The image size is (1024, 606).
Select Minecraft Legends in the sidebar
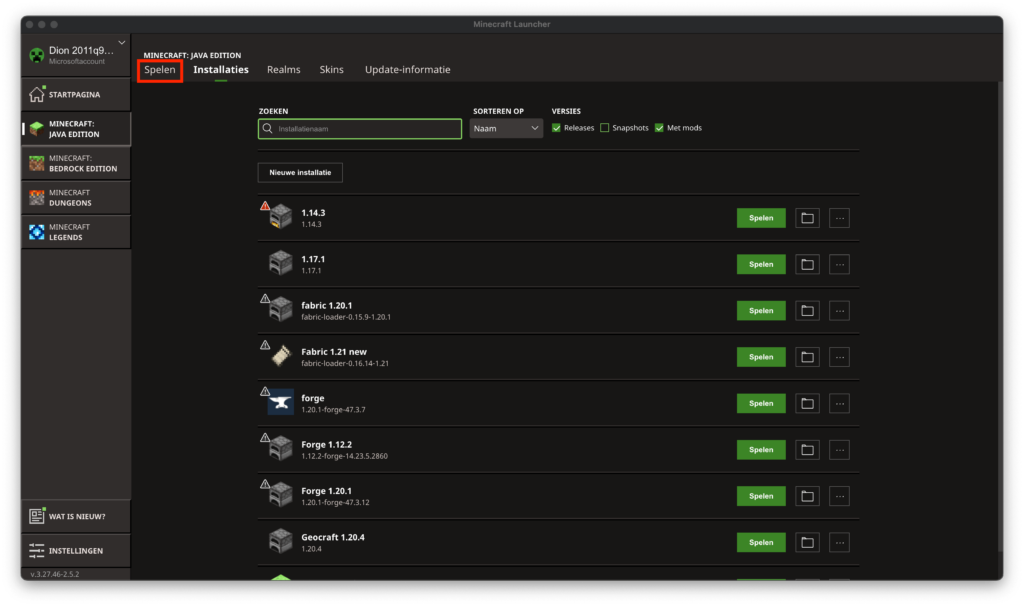(76, 232)
